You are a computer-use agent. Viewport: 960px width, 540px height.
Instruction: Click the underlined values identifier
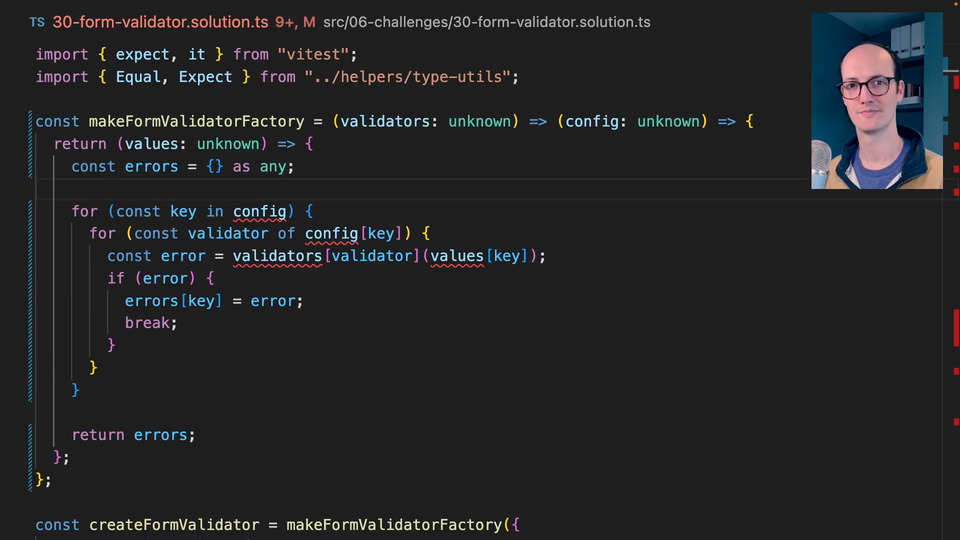[x=457, y=256]
